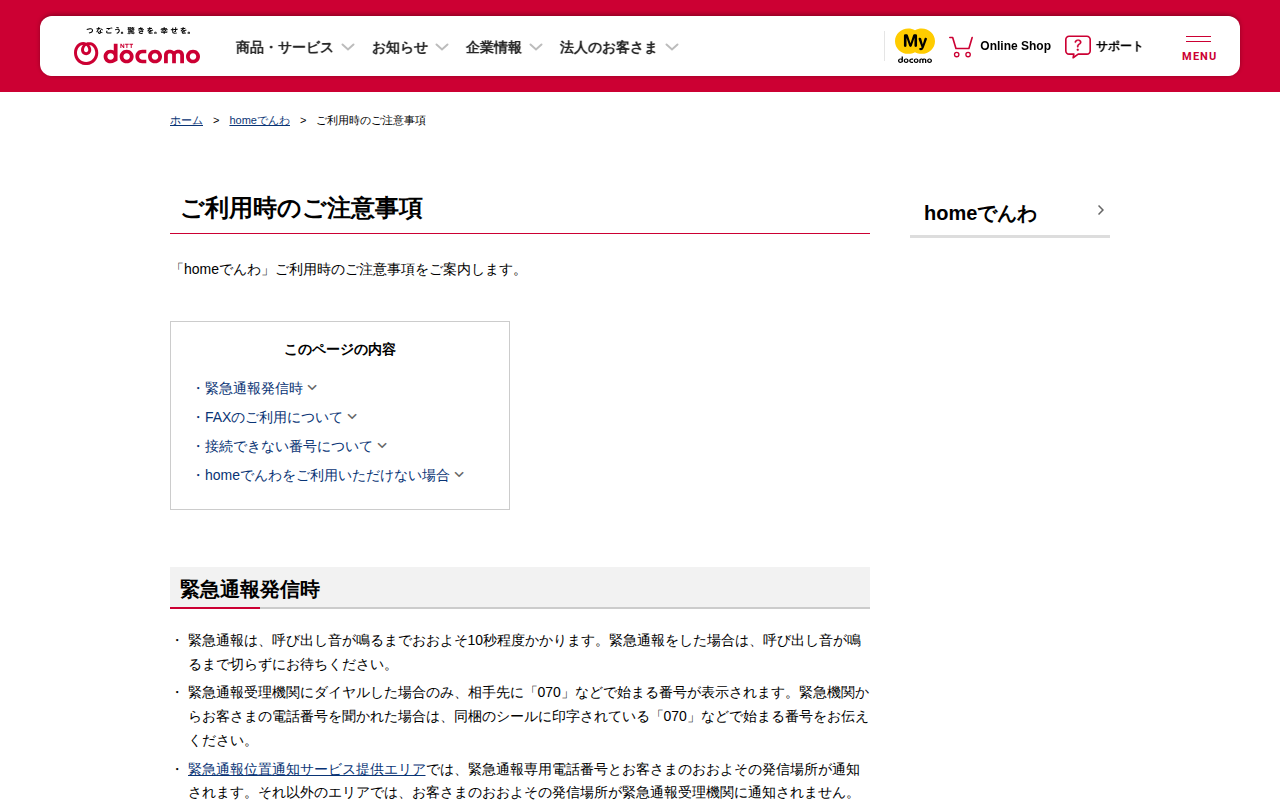Image resolution: width=1280 pixels, height=800 pixels.
Task: Click the arrow beside sidebar homeでんわ
Action: pyautogui.click(x=1100, y=210)
